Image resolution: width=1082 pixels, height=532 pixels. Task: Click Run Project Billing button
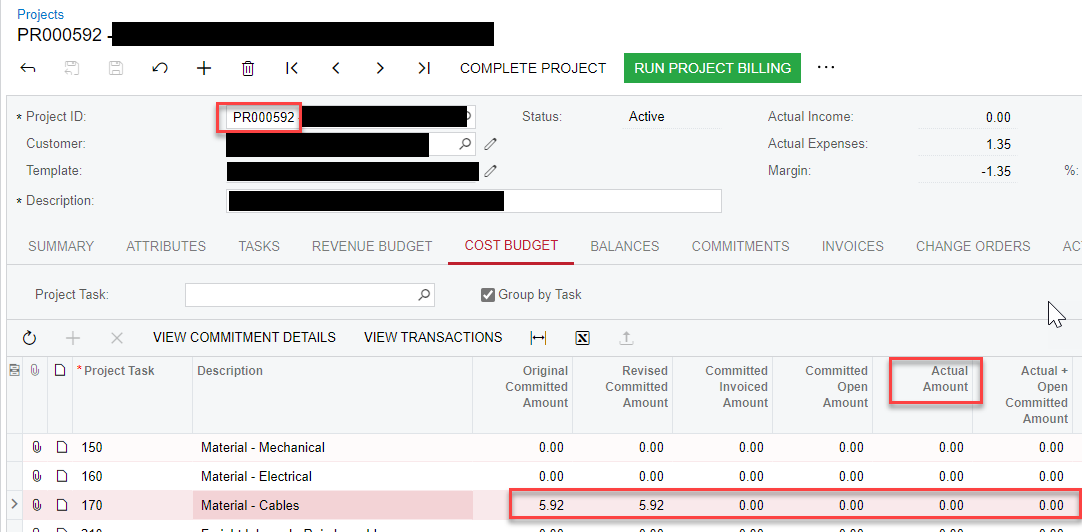coord(712,68)
